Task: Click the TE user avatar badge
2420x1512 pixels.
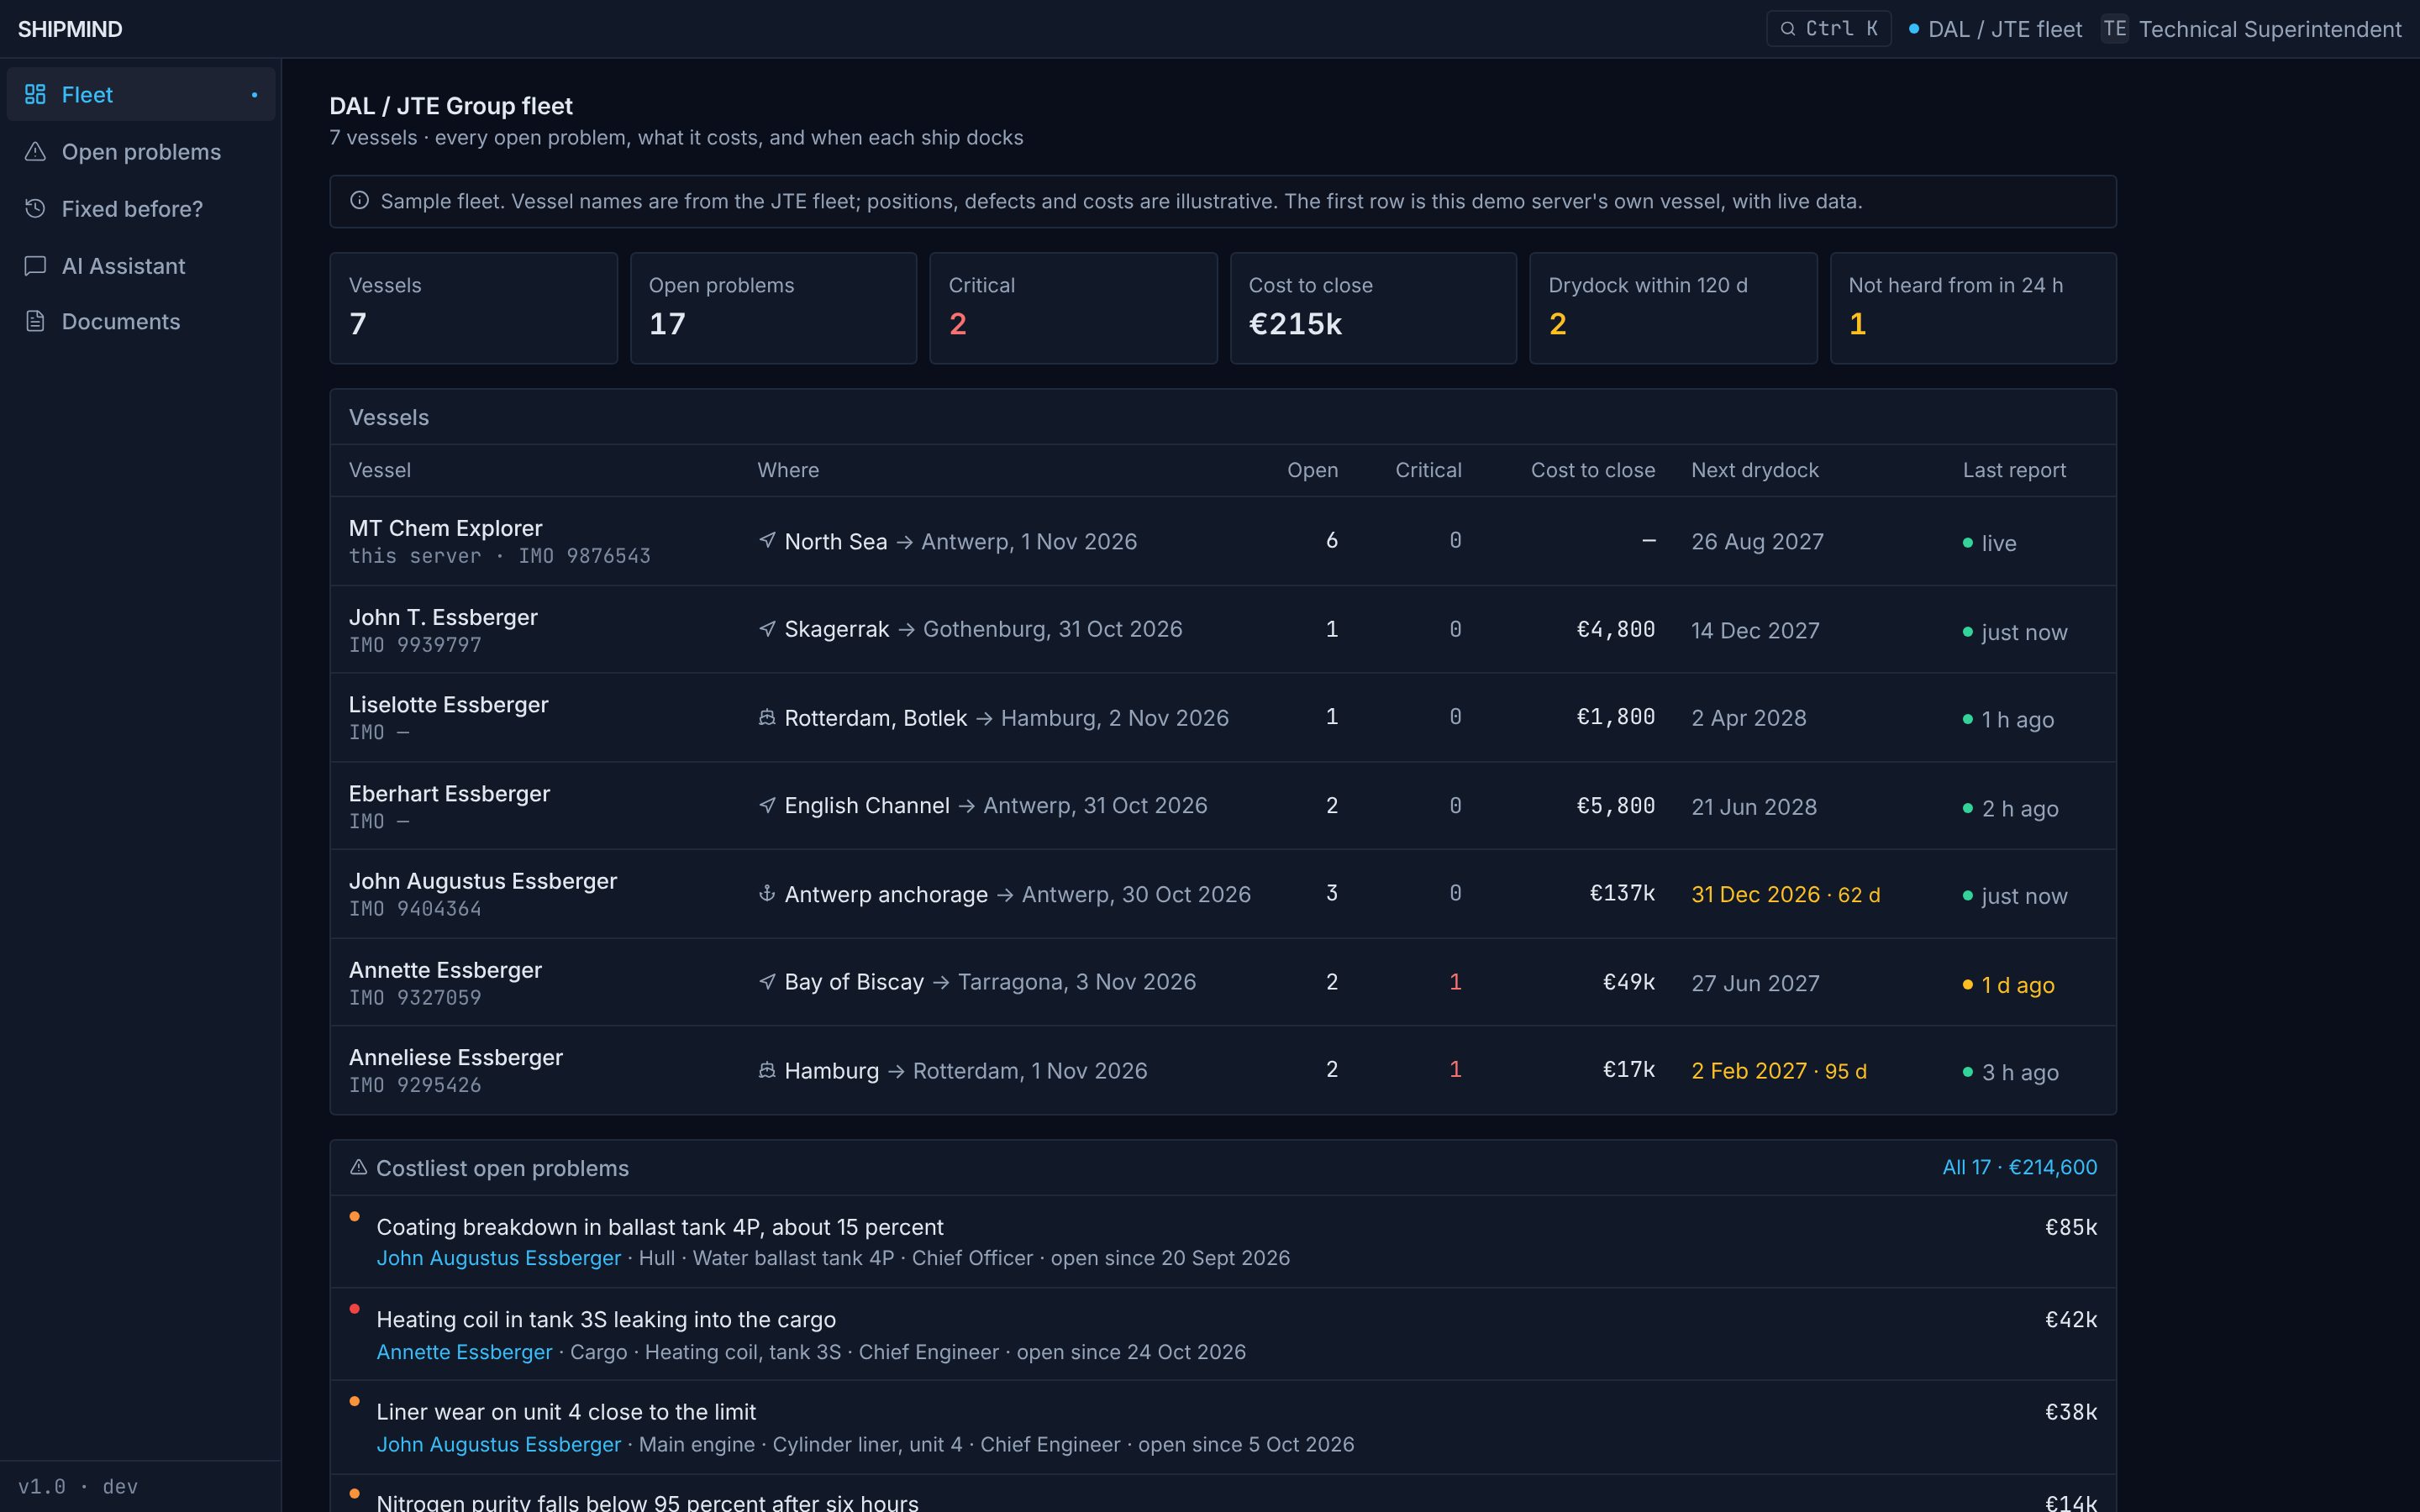Action: [x=2114, y=29]
